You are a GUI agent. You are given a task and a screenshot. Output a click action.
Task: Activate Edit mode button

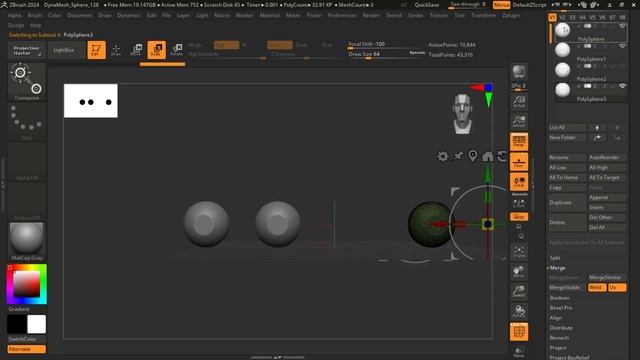[x=96, y=50]
